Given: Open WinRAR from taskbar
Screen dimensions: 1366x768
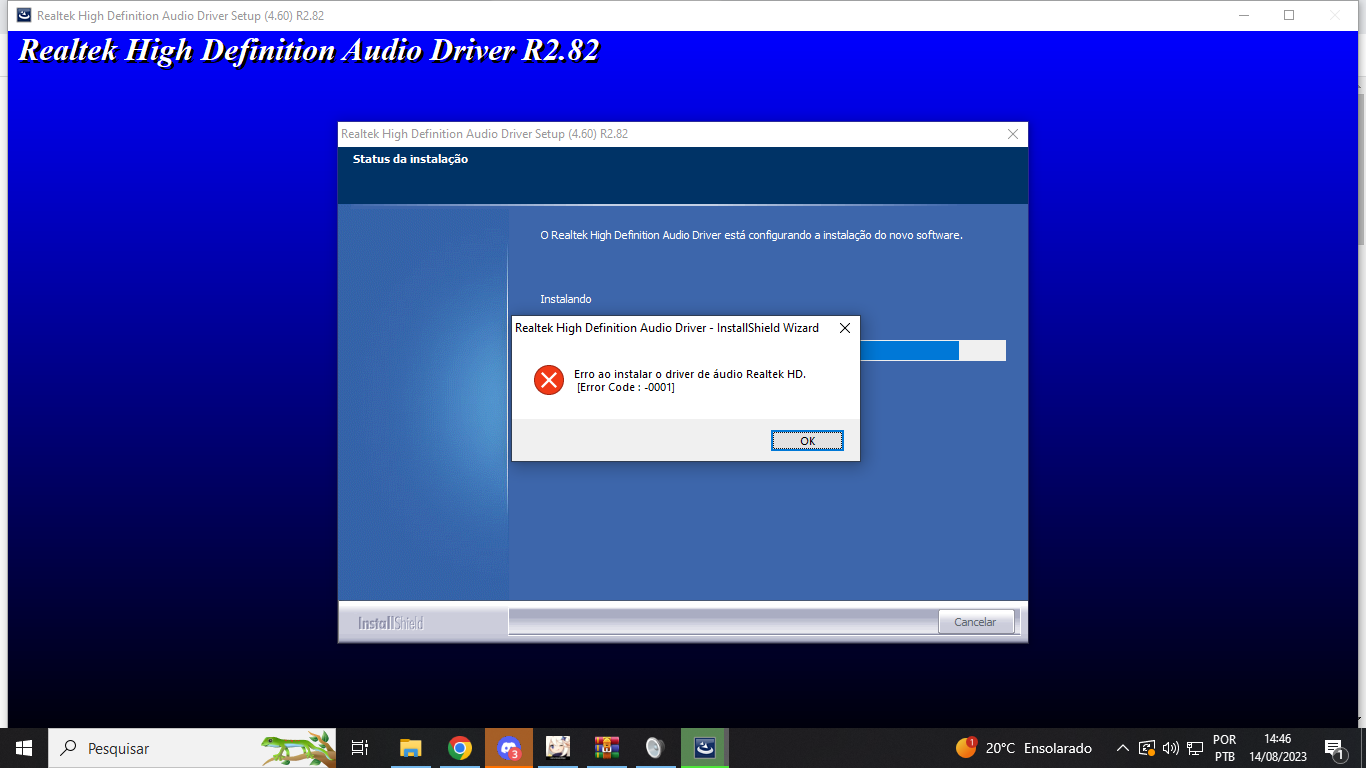Looking at the screenshot, I should 607,748.
